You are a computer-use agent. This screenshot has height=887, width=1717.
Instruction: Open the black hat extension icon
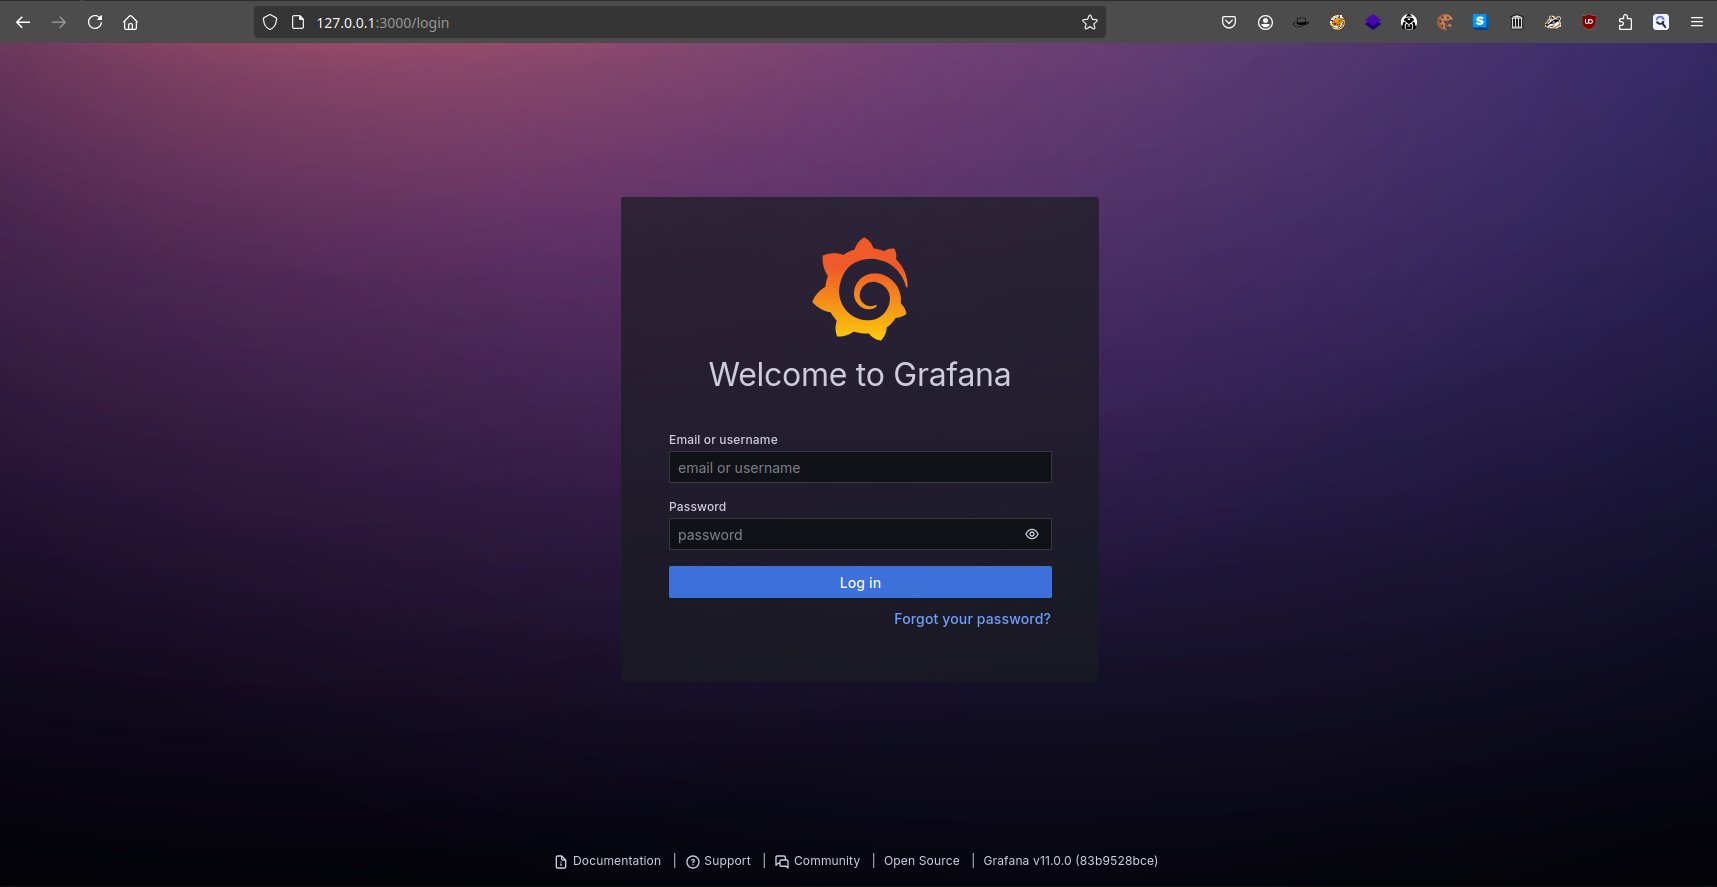coord(1301,22)
